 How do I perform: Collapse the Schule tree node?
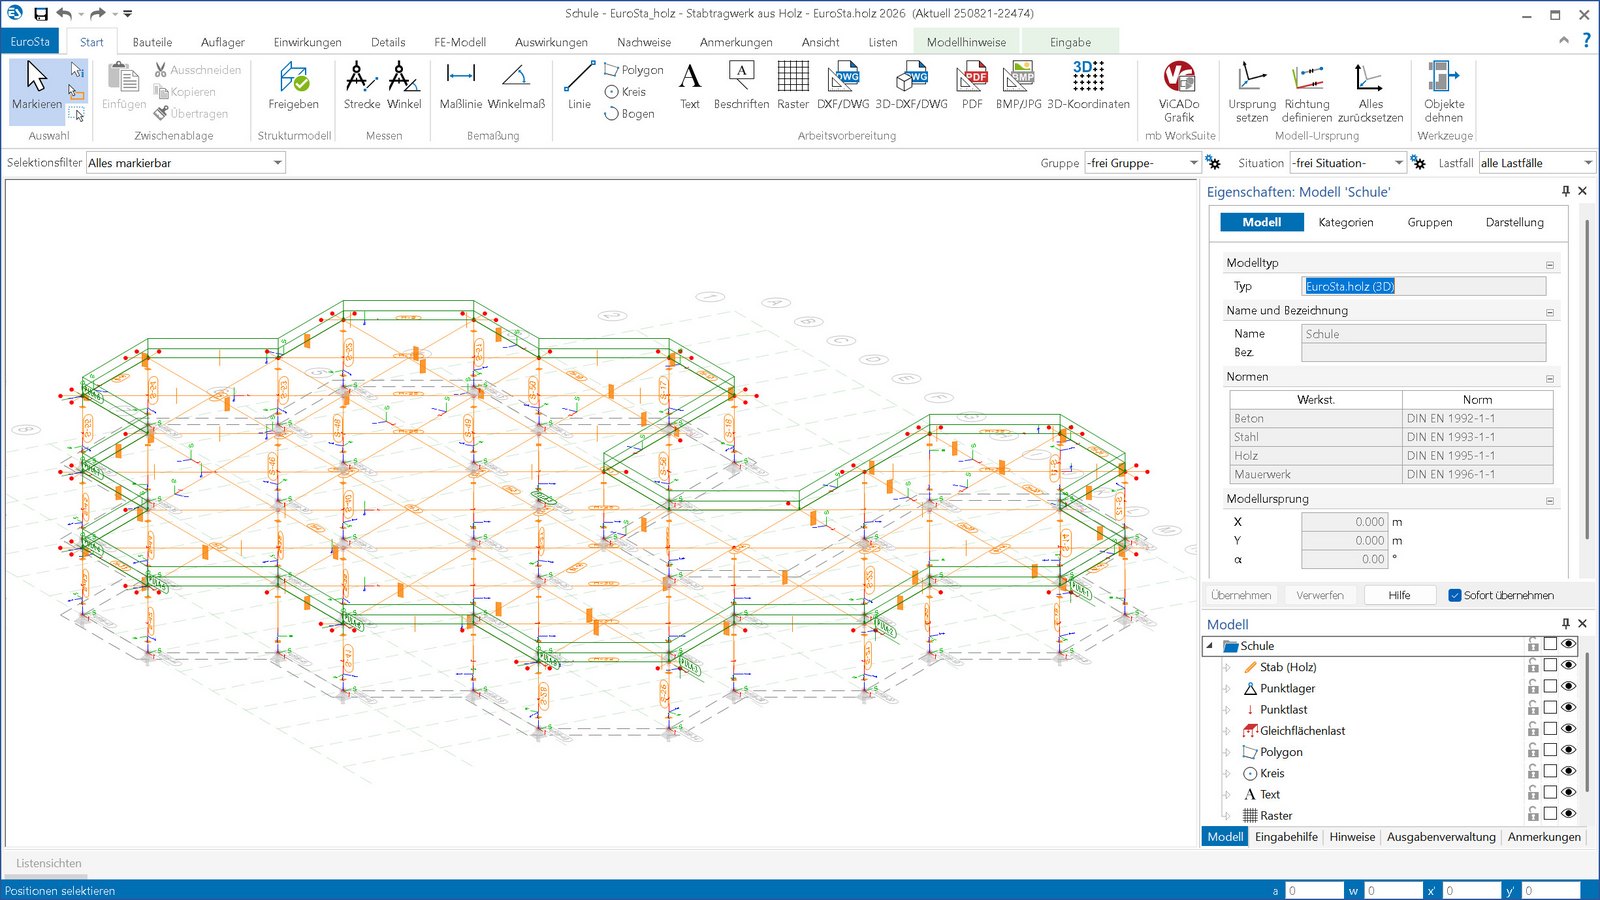point(1210,646)
